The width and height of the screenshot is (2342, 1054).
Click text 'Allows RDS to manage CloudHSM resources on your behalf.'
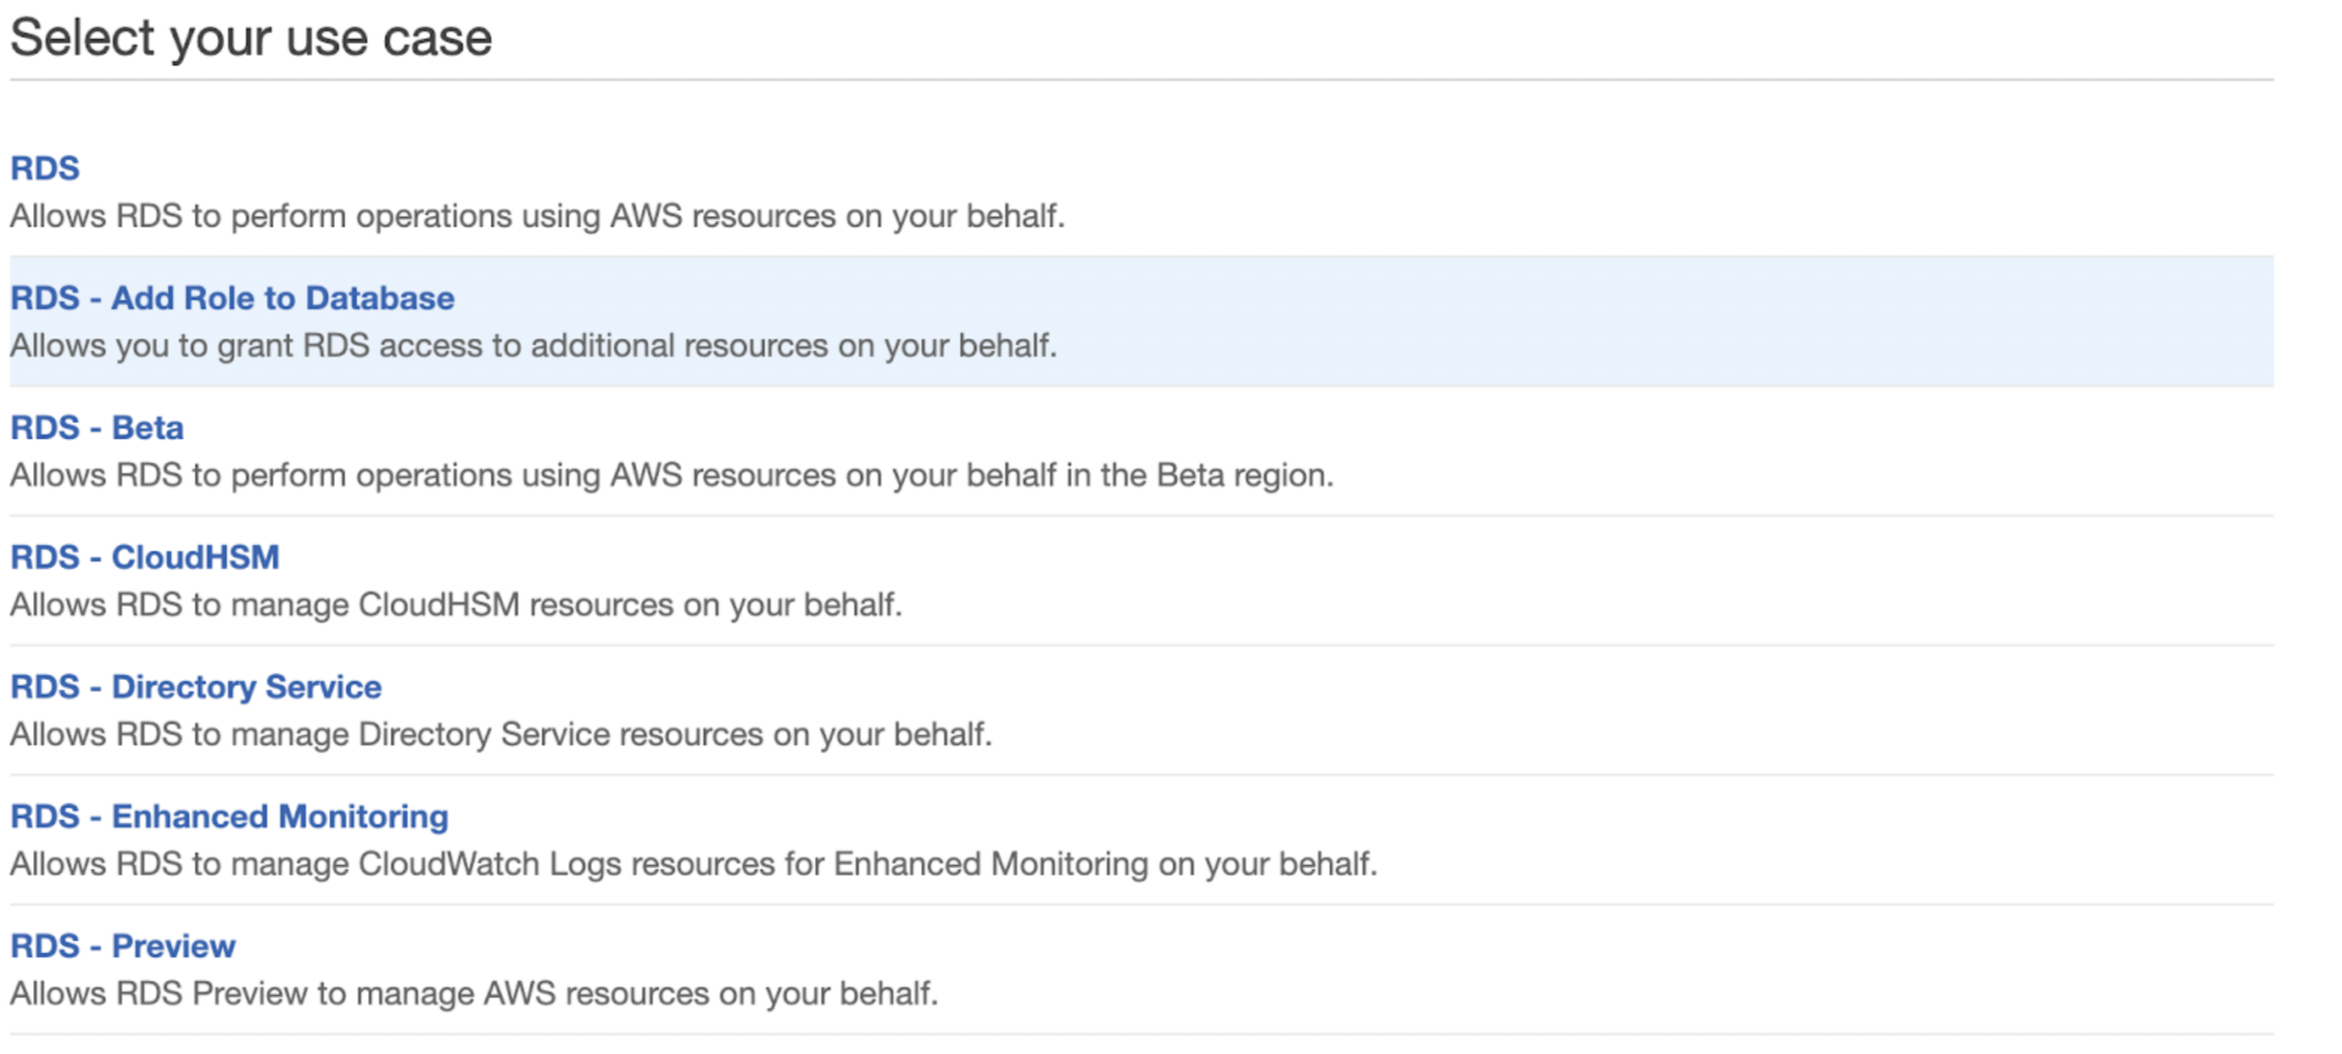point(456,605)
